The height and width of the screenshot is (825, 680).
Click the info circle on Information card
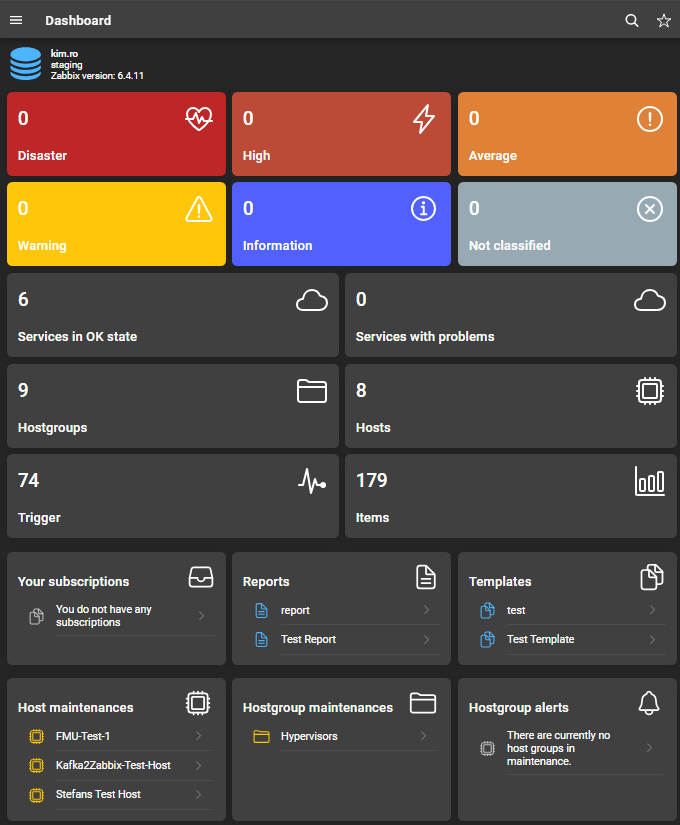click(424, 209)
